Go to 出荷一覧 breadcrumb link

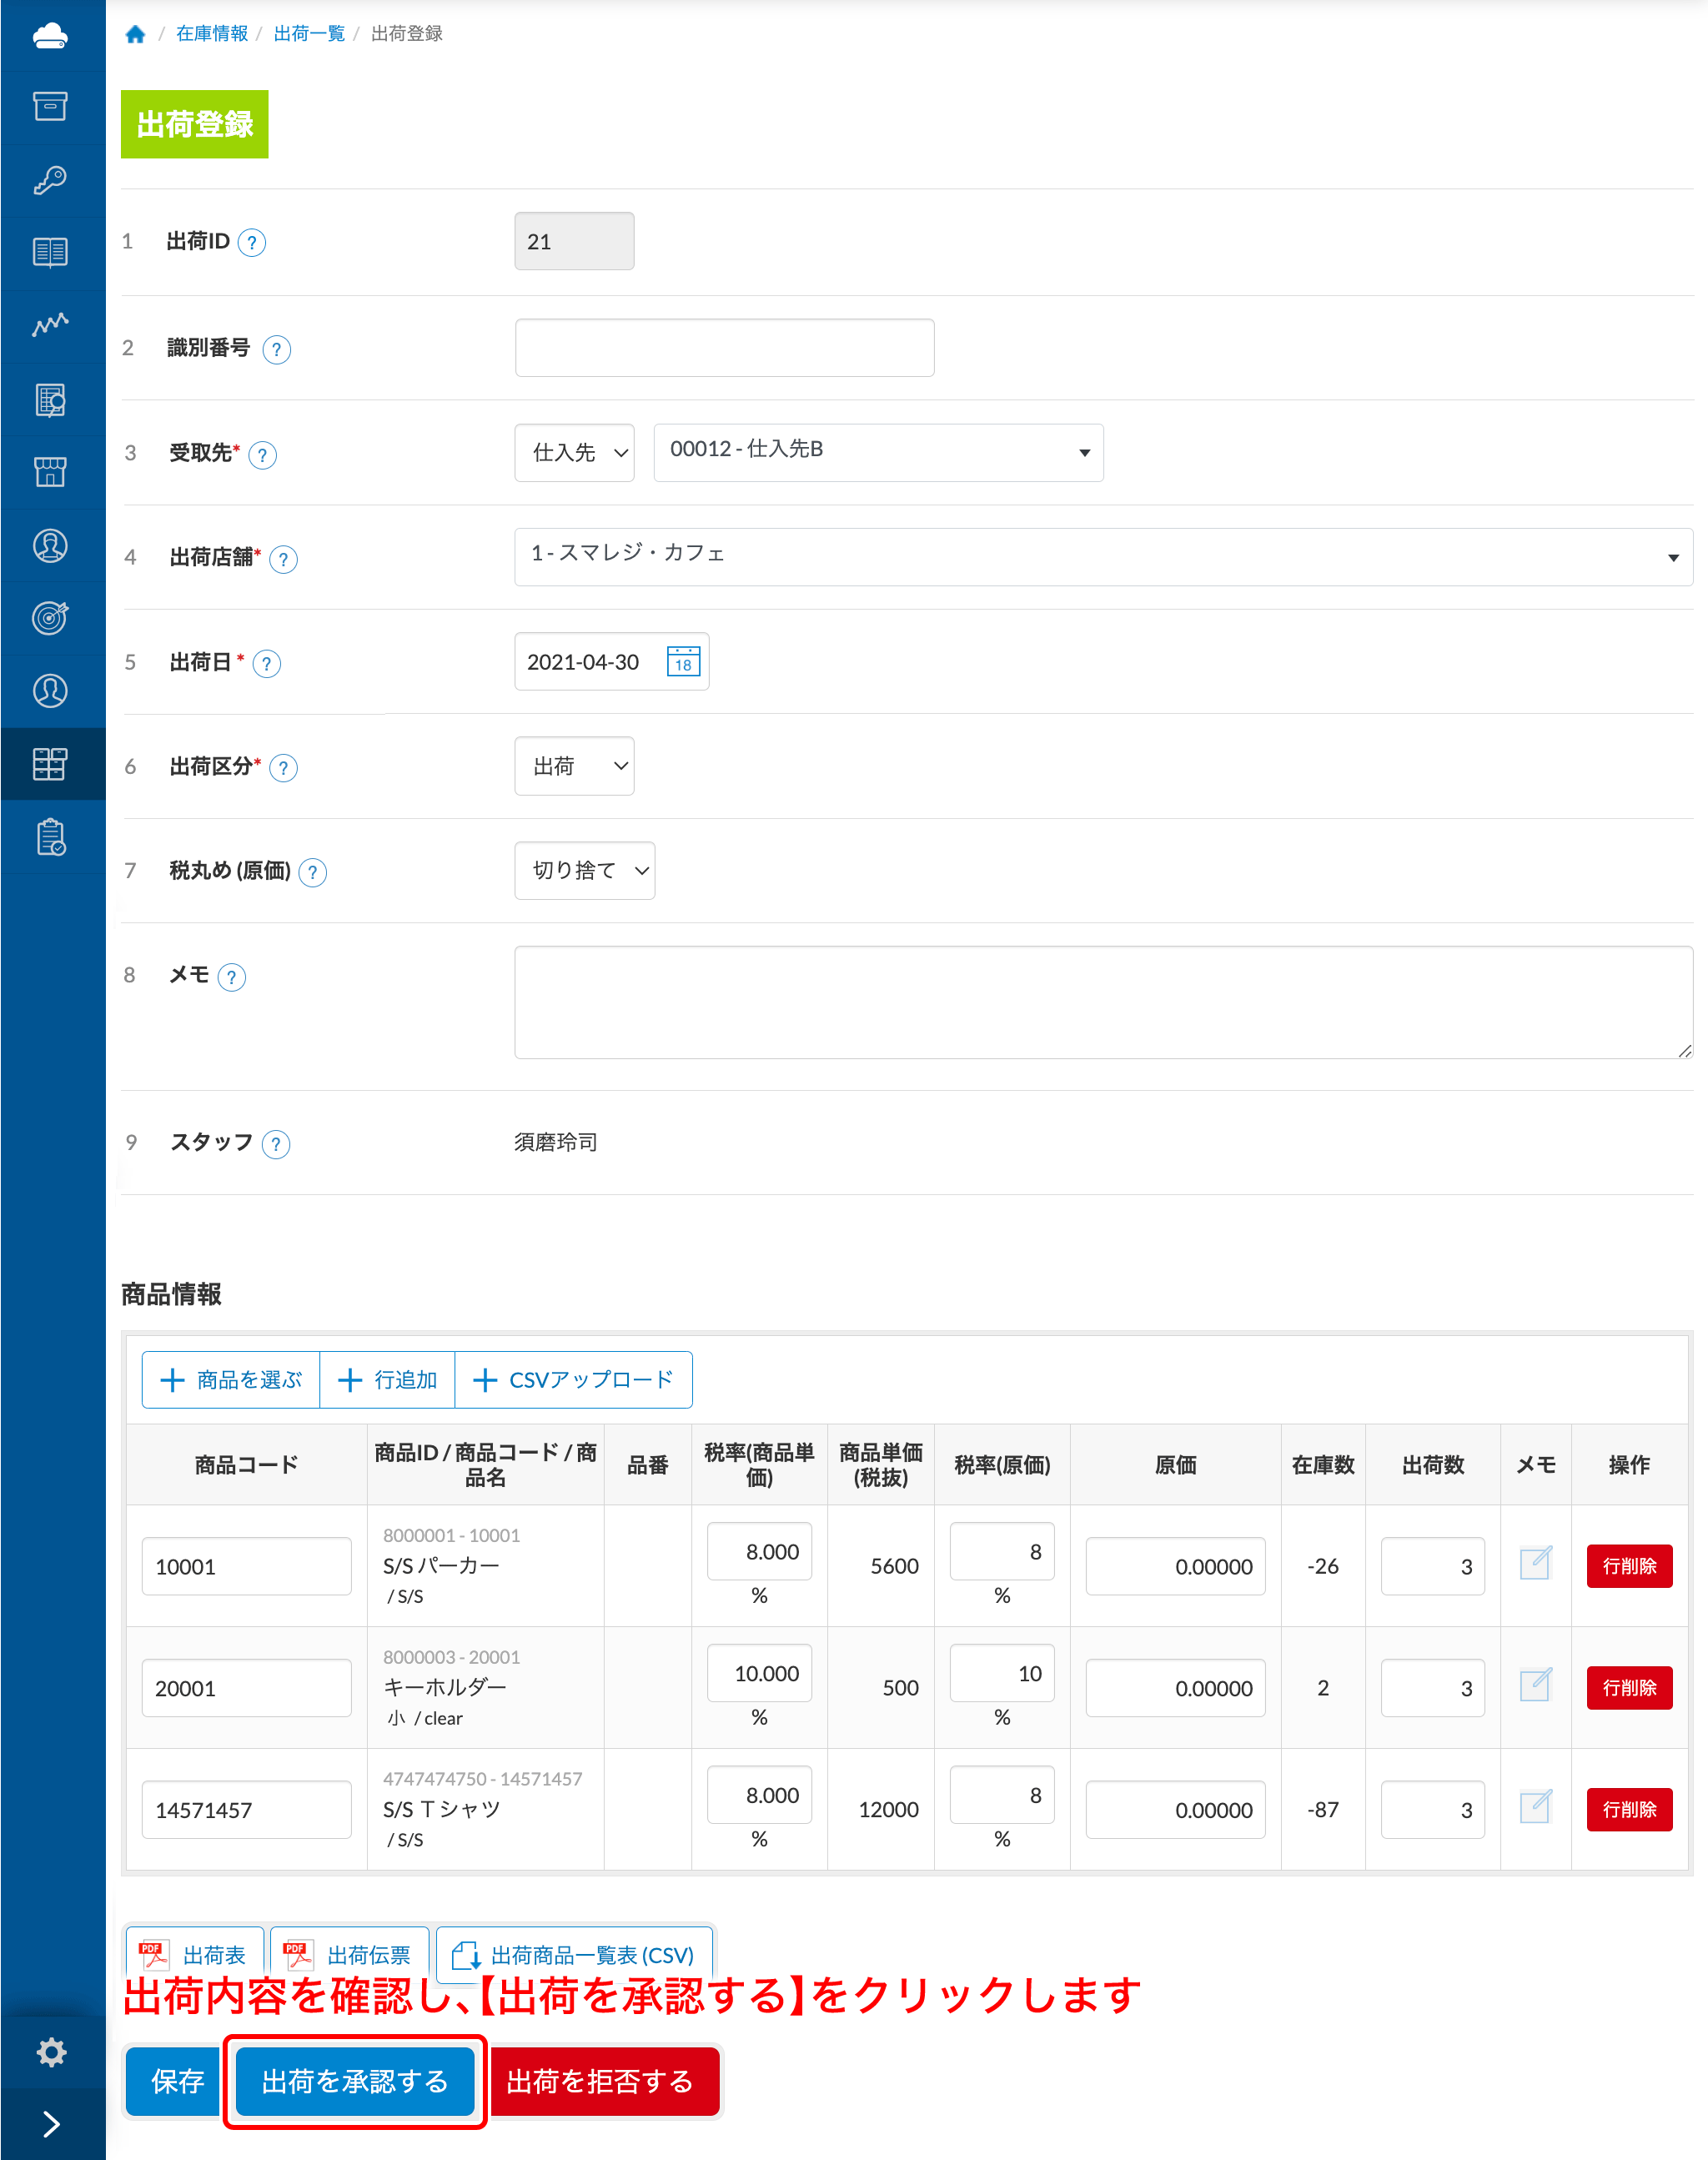(309, 34)
